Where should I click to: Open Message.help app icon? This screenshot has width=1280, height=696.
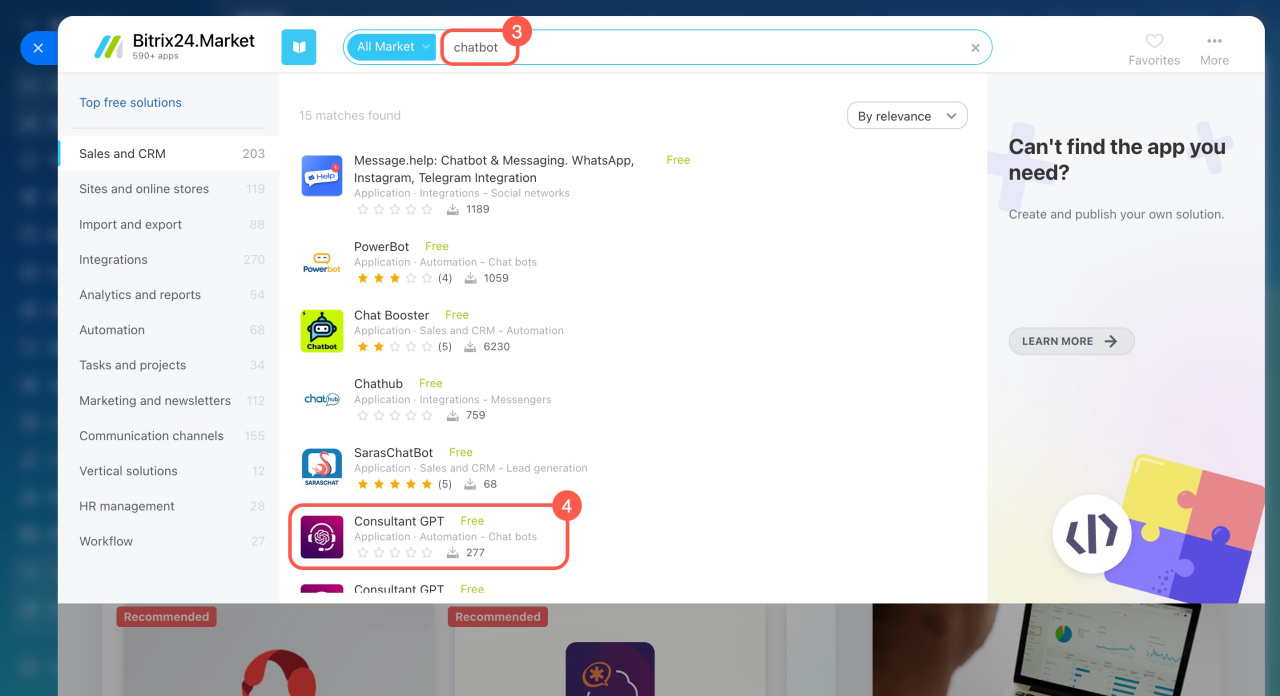(322, 176)
